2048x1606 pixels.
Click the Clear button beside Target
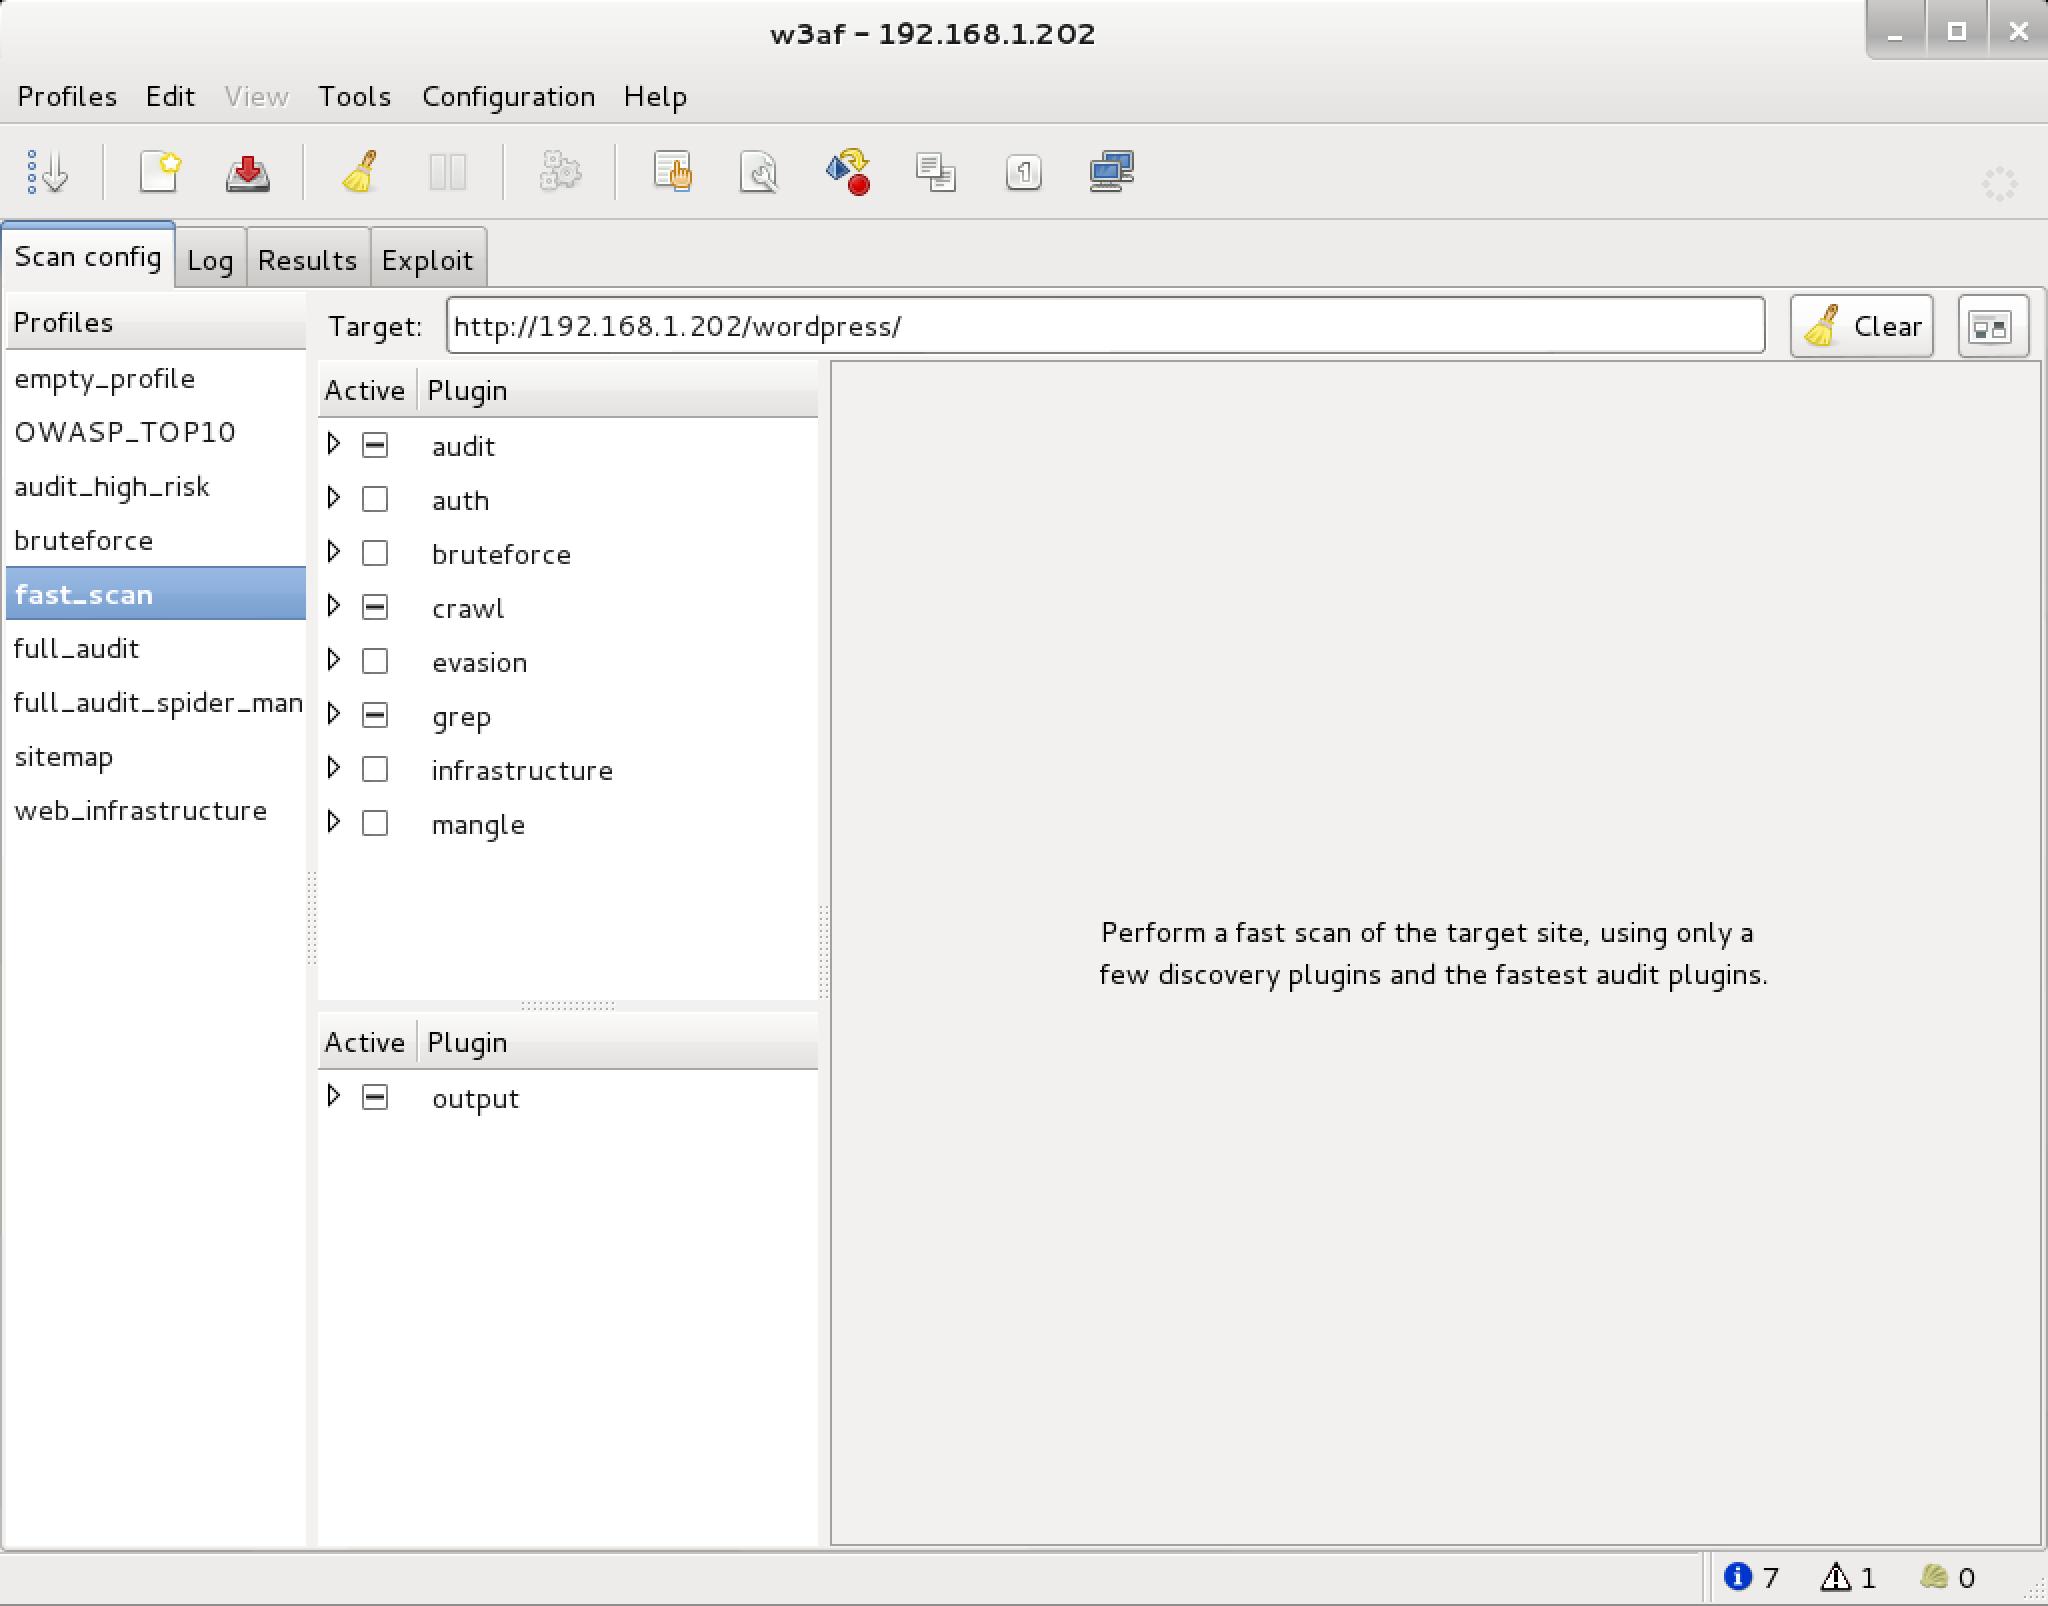1861,326
